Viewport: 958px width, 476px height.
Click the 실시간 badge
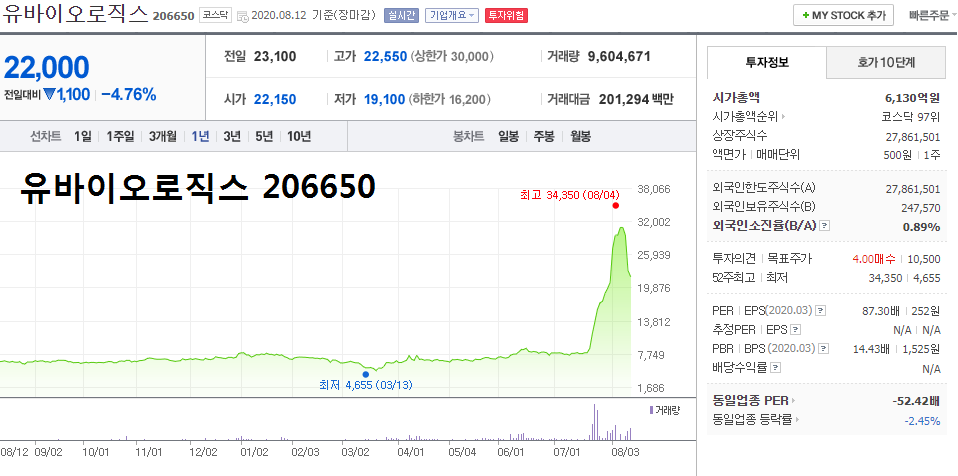pos(401,15)
